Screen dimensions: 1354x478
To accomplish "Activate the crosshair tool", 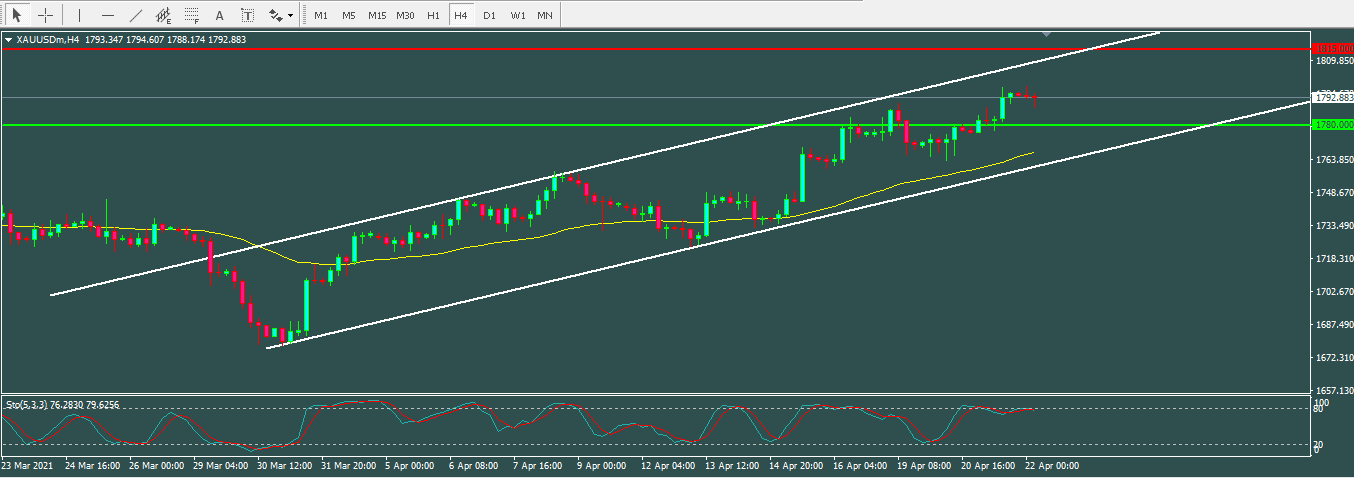I will pos(45,15).
